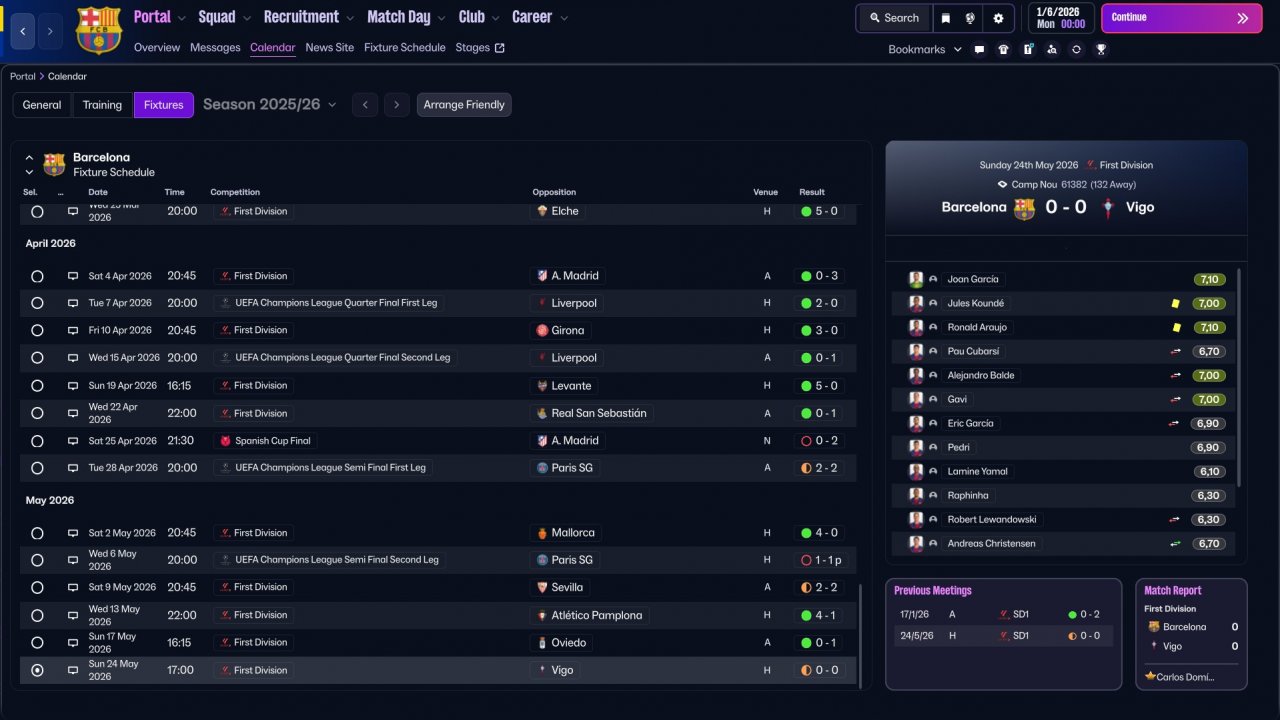Click the fixture list vertical scrollbar

tap(859, 636)
